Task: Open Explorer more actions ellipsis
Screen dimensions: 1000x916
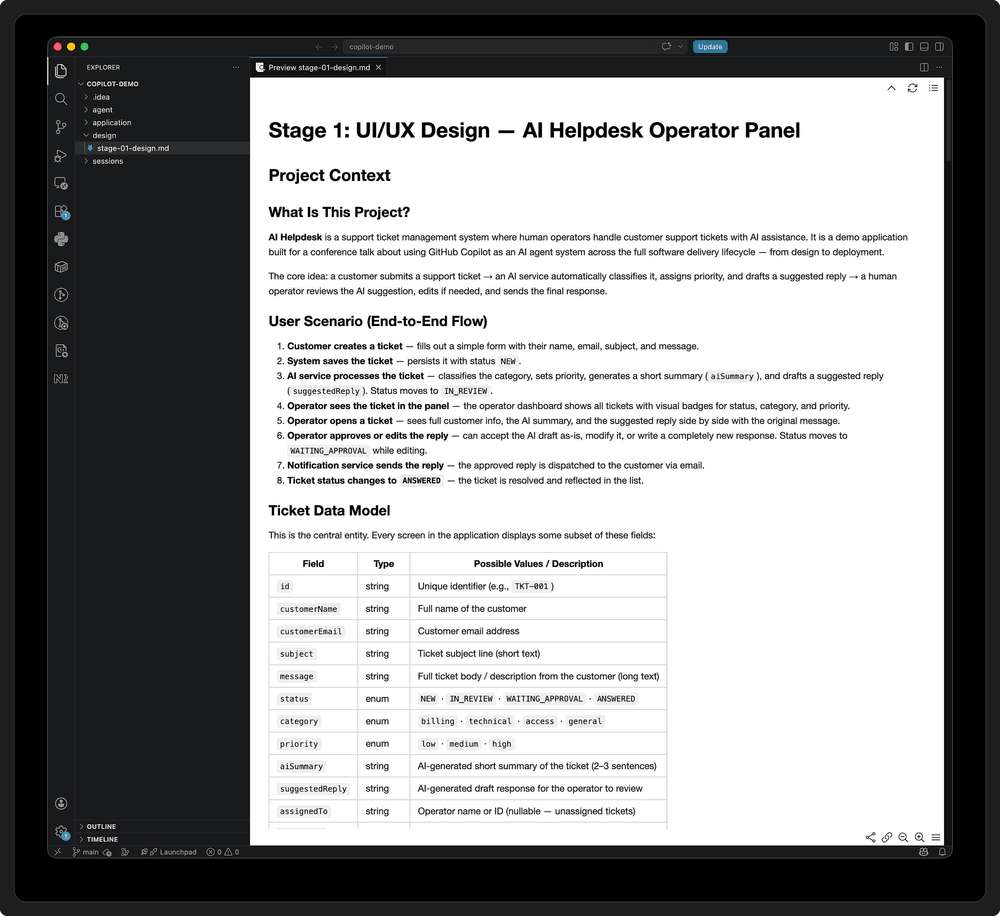Action: pos(236,67)
